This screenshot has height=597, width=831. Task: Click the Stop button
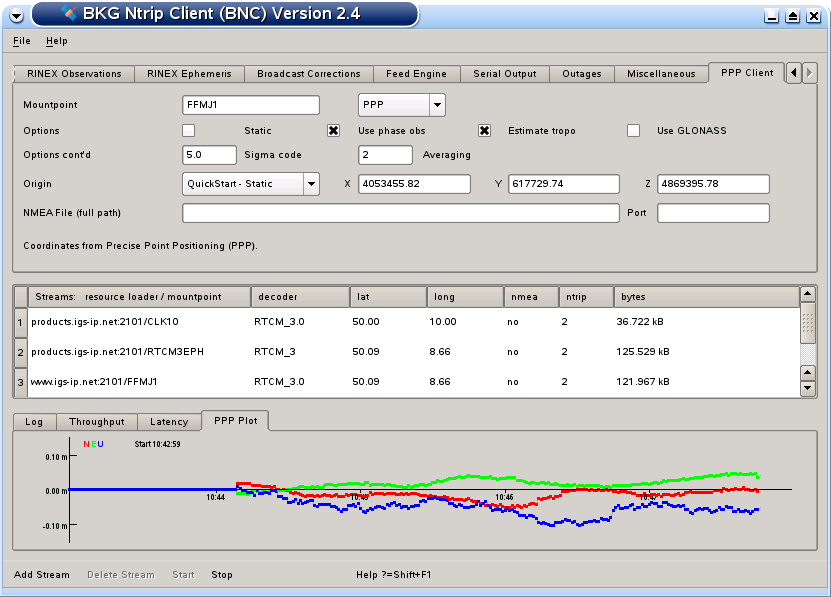coord(221,575)
